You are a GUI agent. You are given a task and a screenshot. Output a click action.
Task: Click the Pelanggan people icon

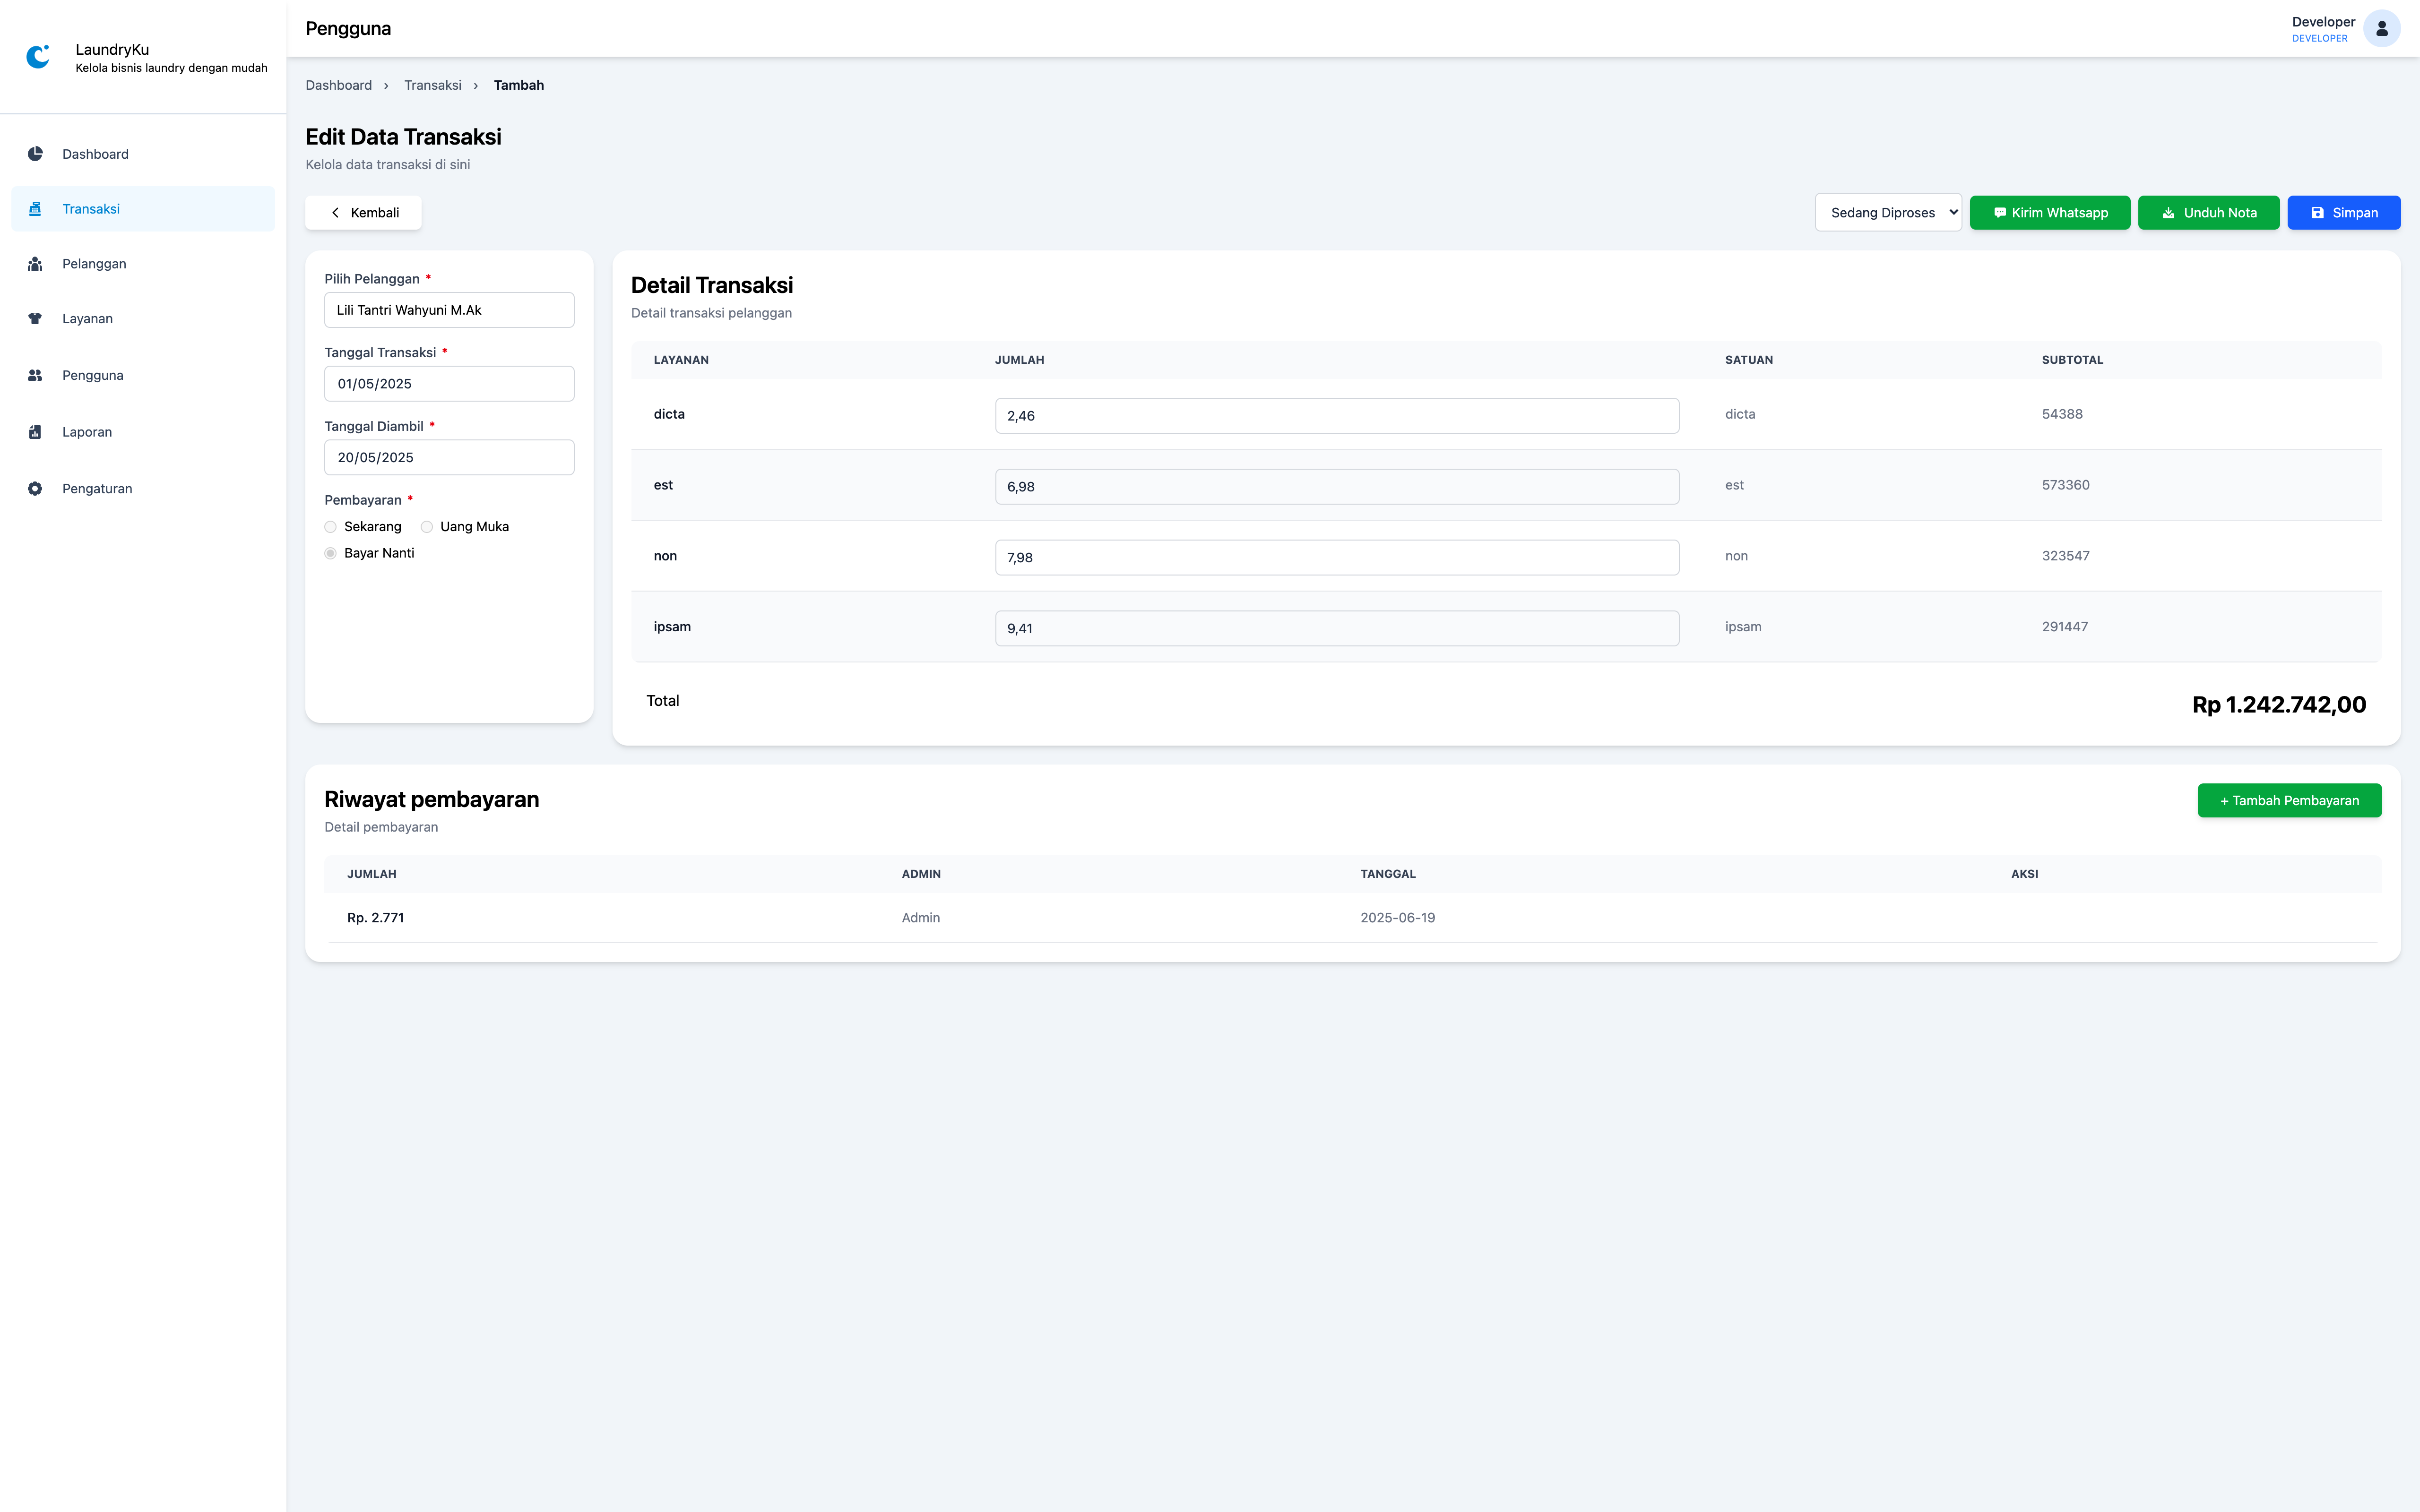coord(35,264)
